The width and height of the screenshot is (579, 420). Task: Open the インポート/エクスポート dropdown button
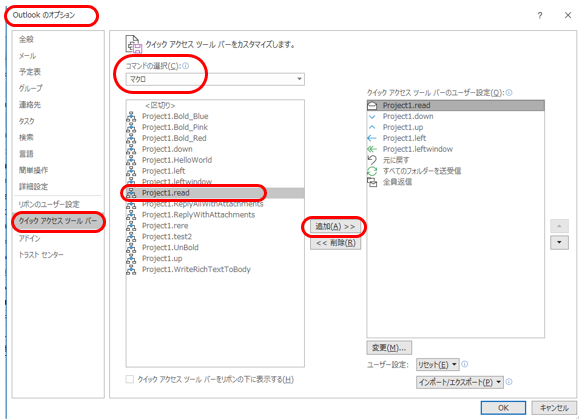(459, 382)
